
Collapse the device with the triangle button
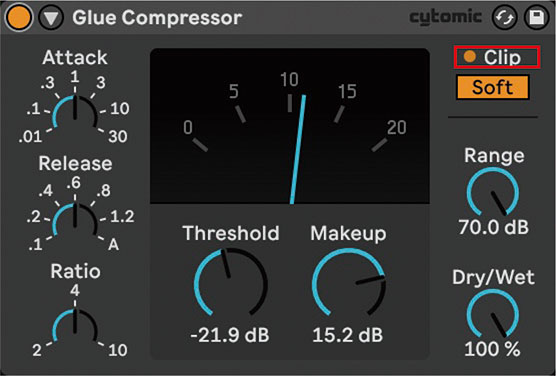51,18
